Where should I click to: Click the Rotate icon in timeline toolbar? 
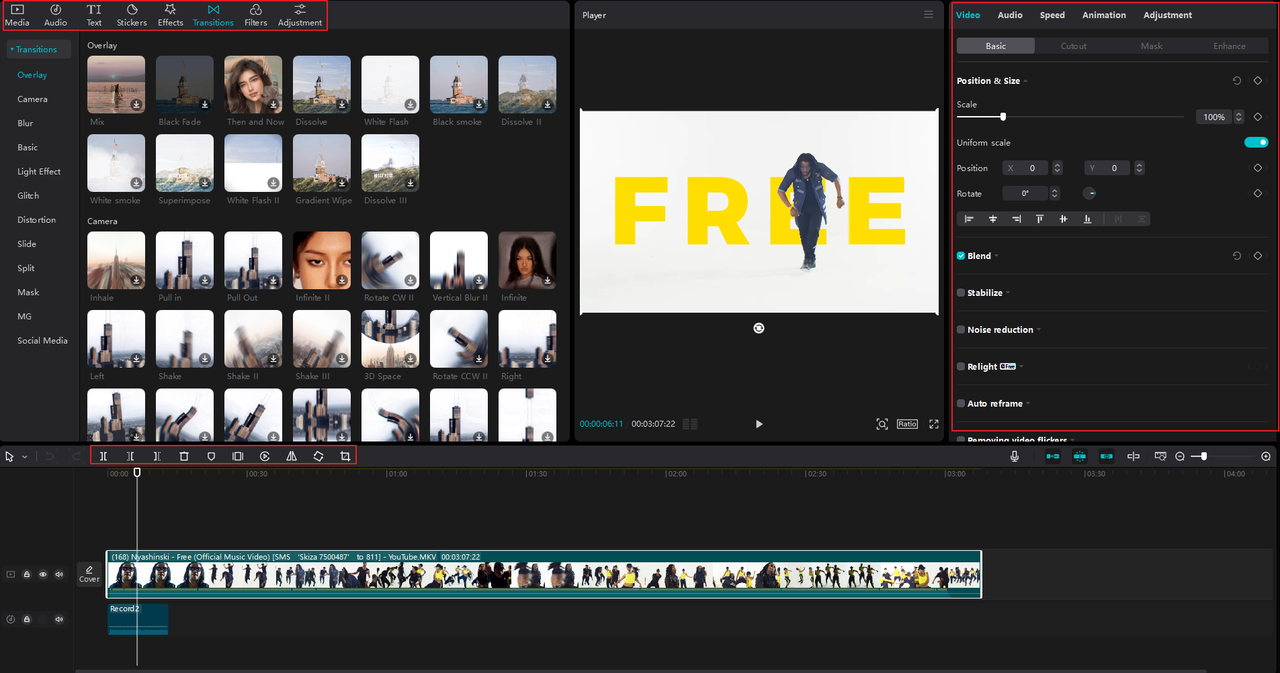click(x=318, y=456)
